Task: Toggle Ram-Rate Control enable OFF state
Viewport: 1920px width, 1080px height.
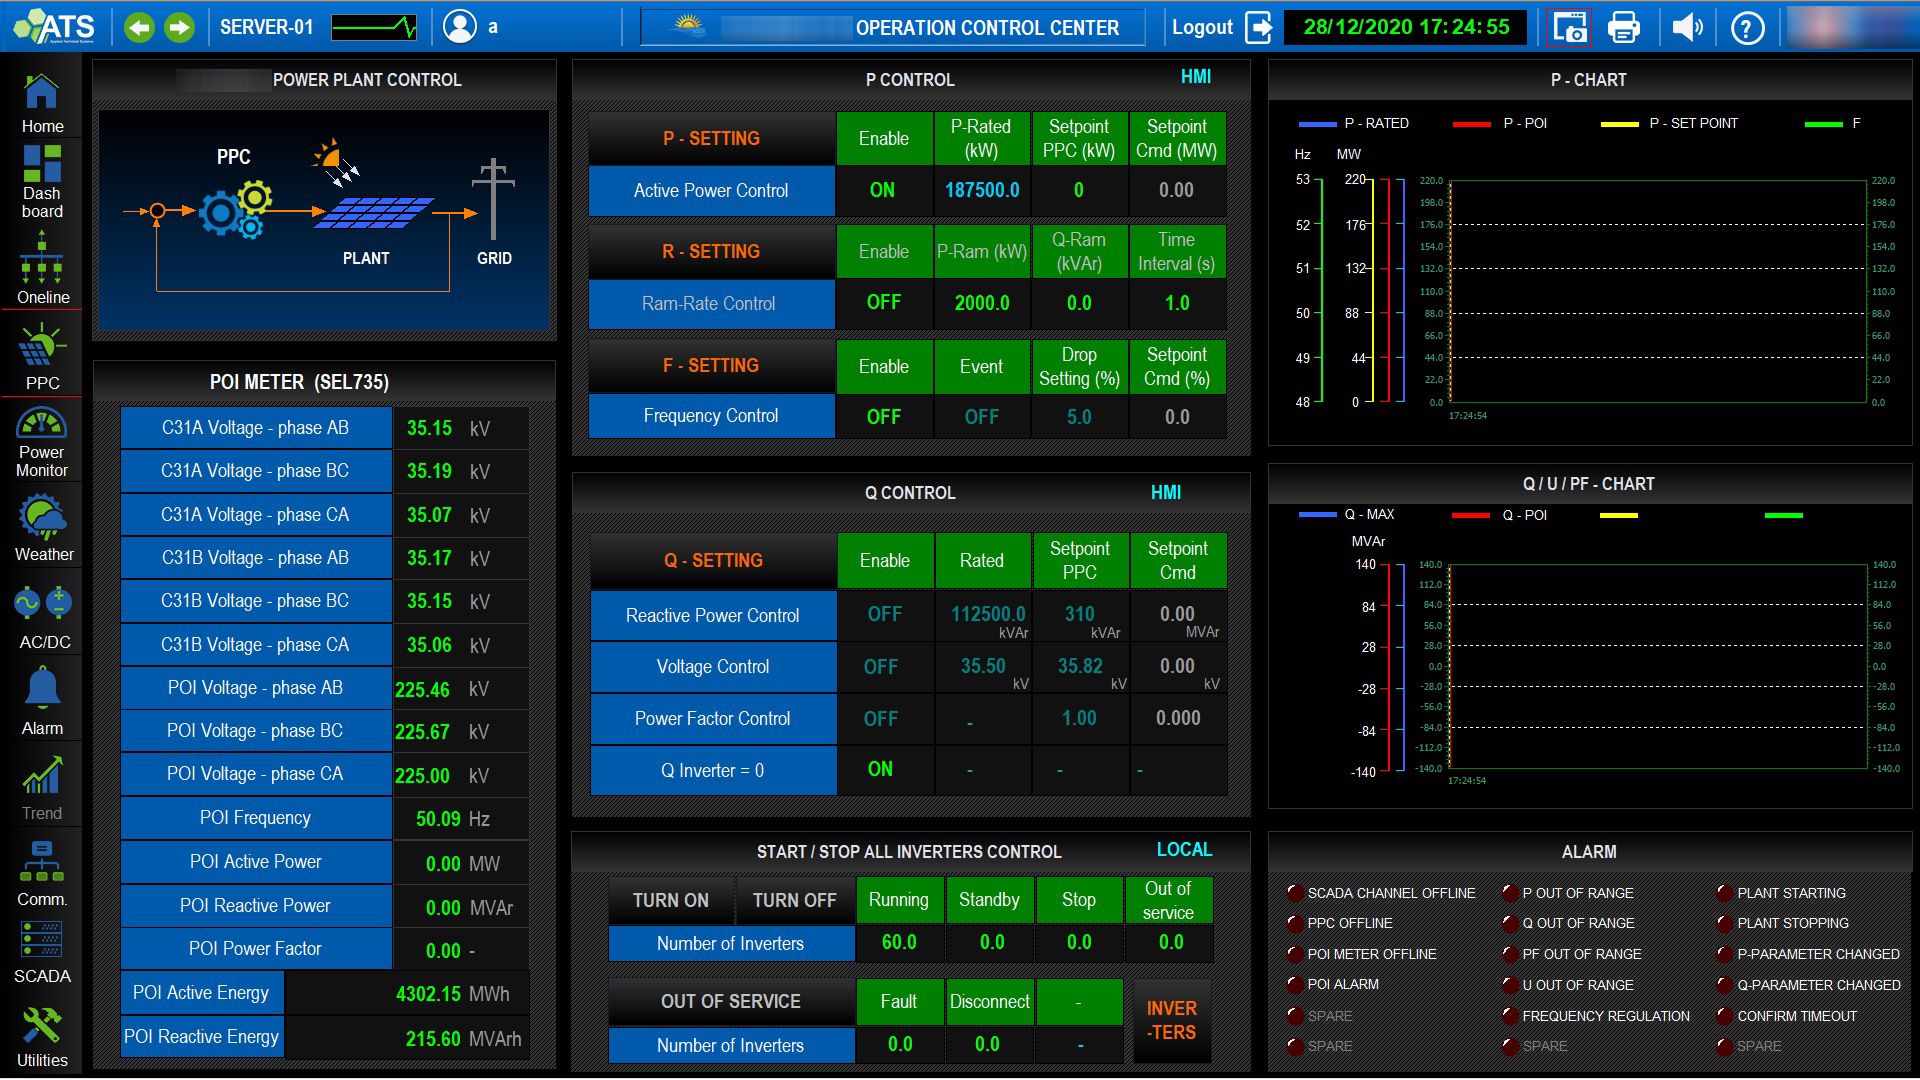Action: click(883, 303)
